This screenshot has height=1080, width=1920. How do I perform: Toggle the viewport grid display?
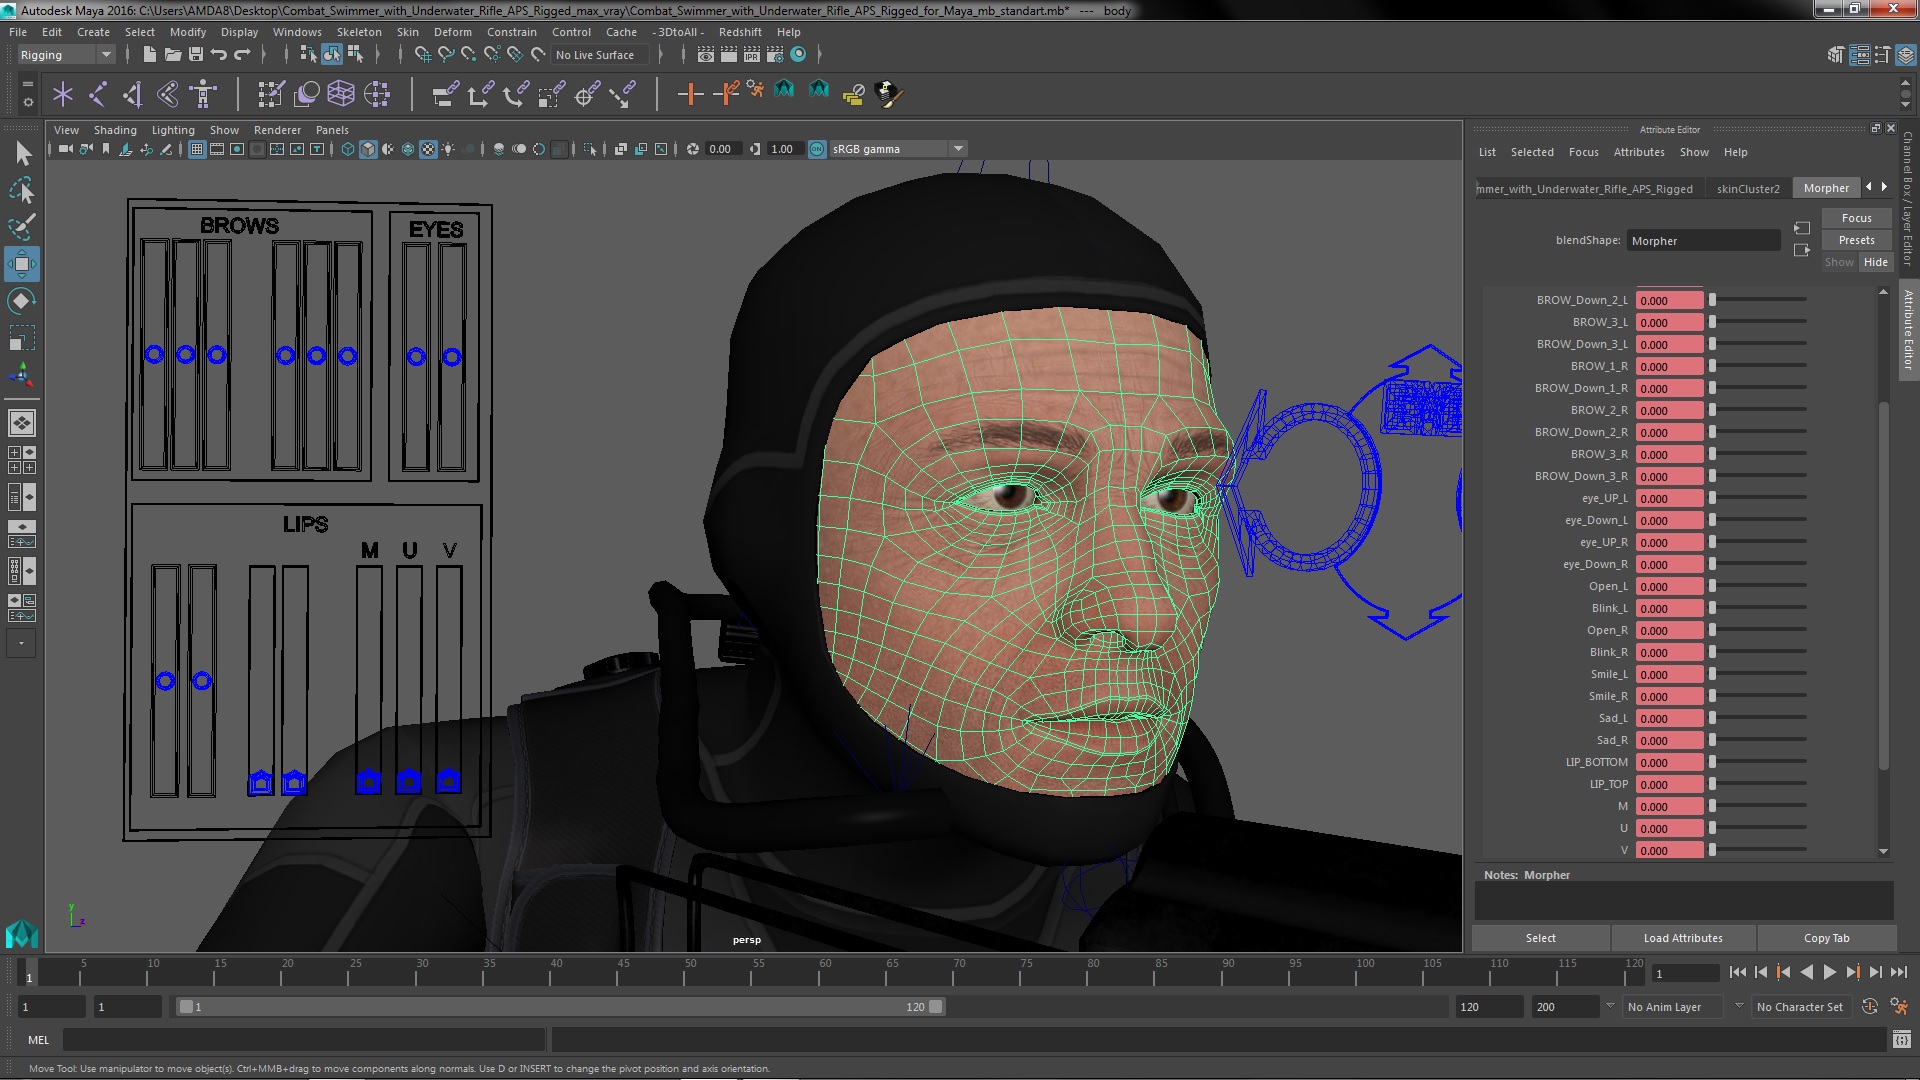click(197, 149)
